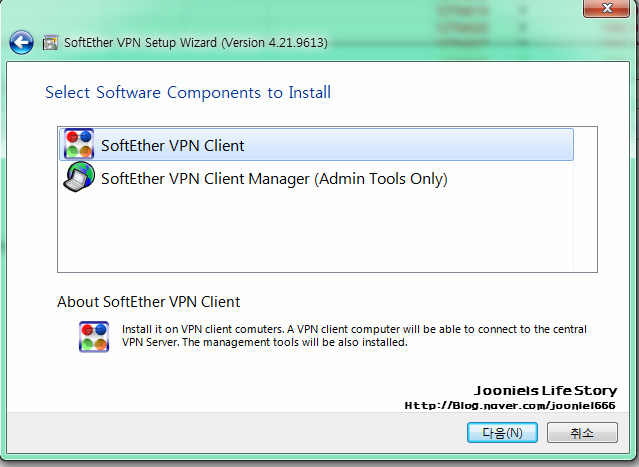The image size is (639, 467).
Task: Click the SoftEther VPN Setup Wizard title text
Action: click(x=196, y=43)
